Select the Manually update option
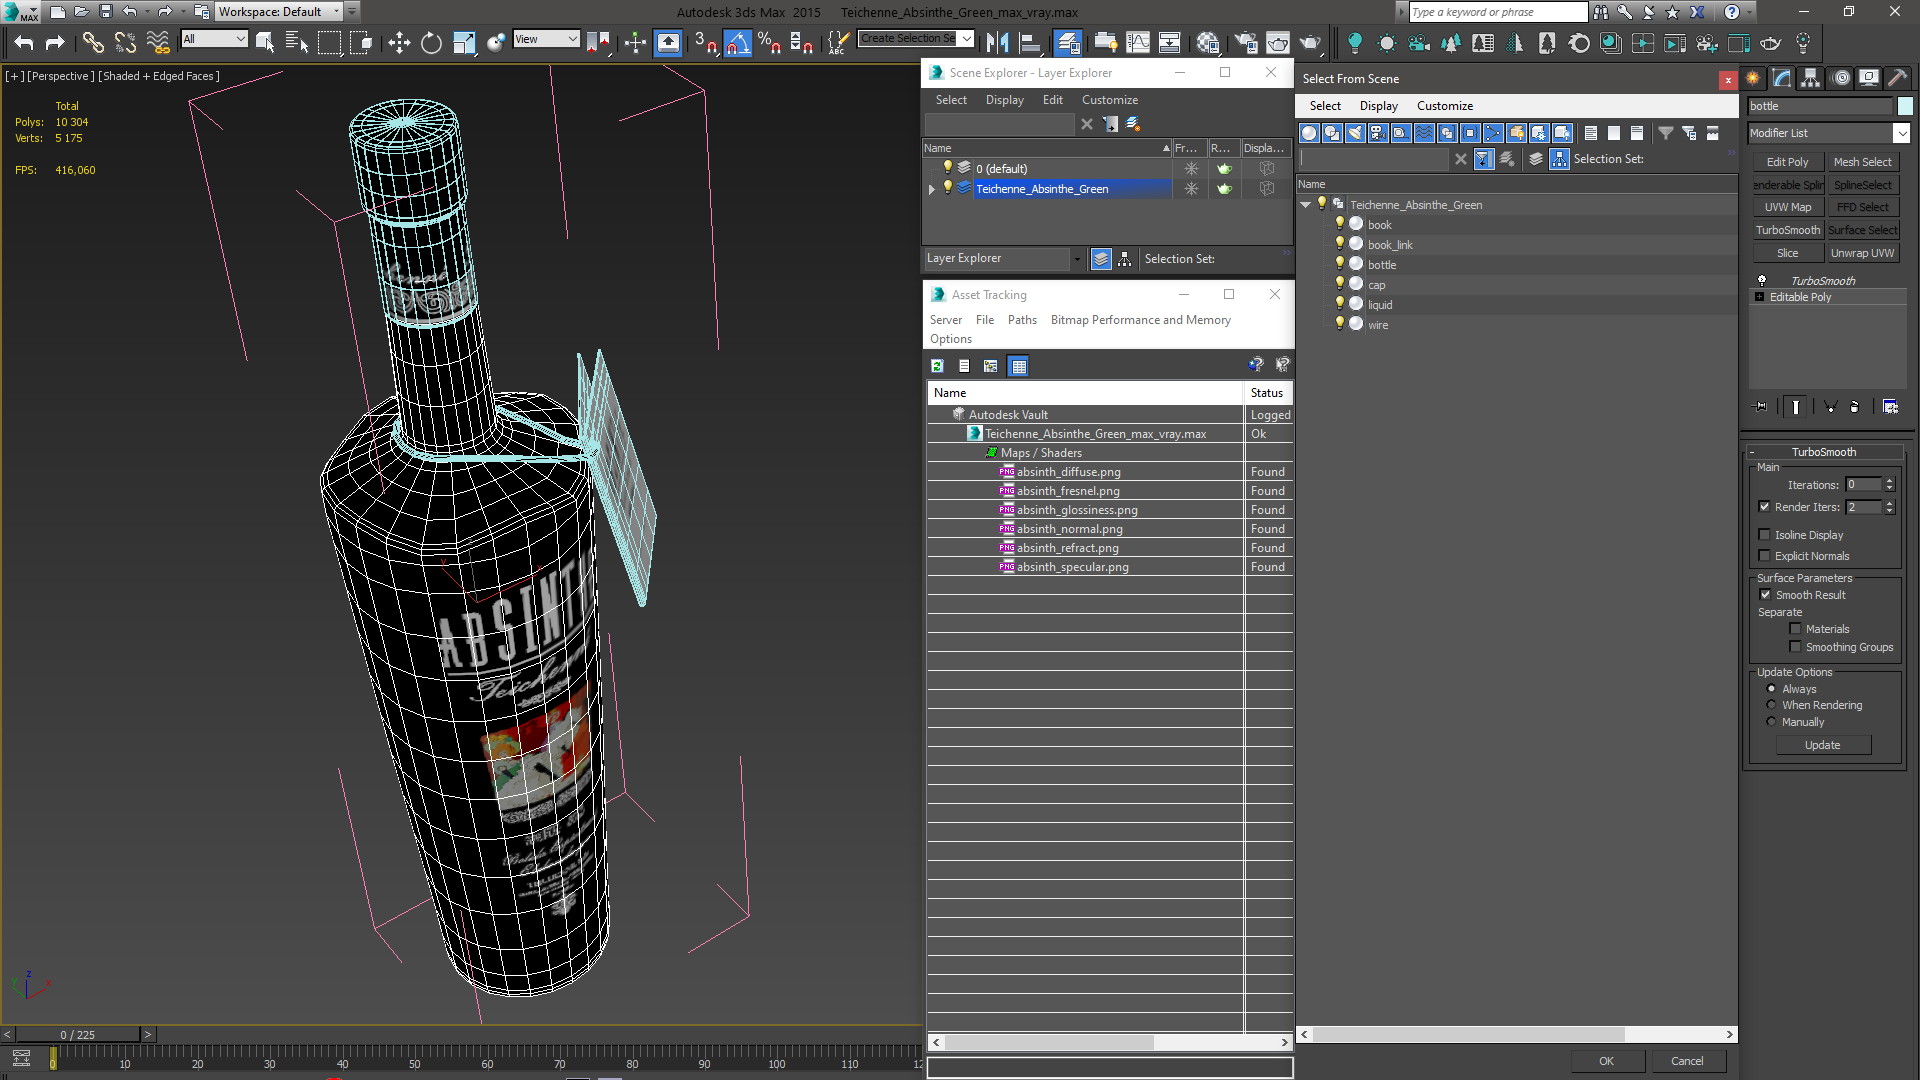This screenshot has width=1920, height=1080. [1771, 722]
